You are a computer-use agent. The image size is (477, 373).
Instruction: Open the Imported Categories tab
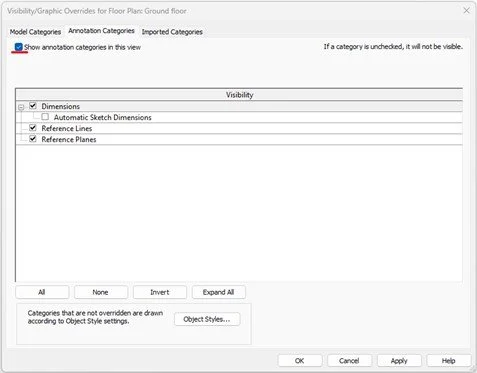(x=172, y=32)
